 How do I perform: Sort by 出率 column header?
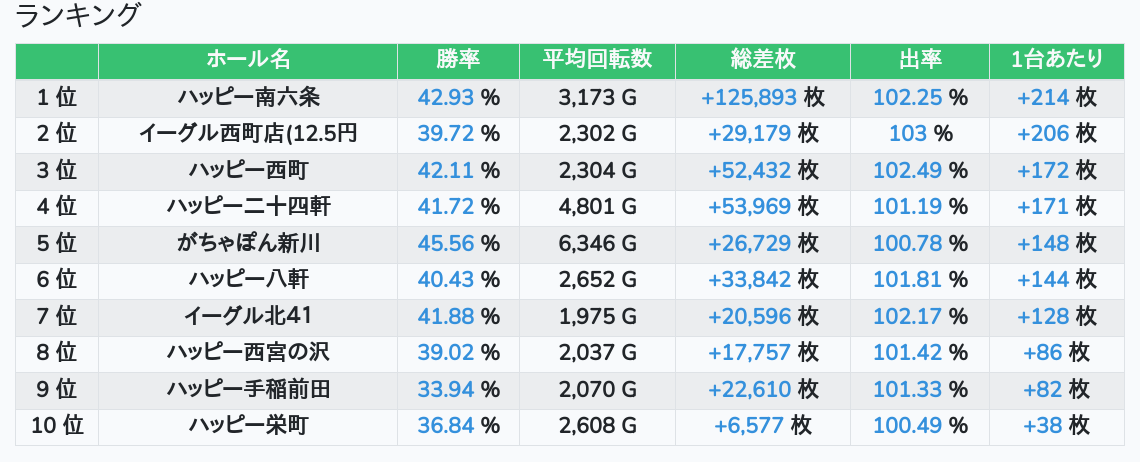click(919, 60)
